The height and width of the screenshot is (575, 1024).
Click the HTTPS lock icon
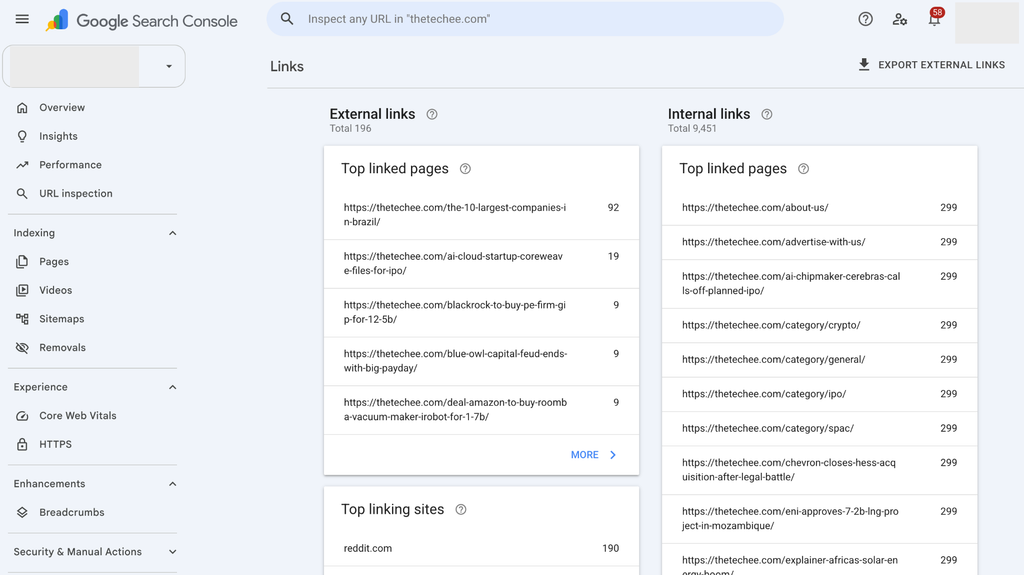pyautogui.click(x=22, y=444)
